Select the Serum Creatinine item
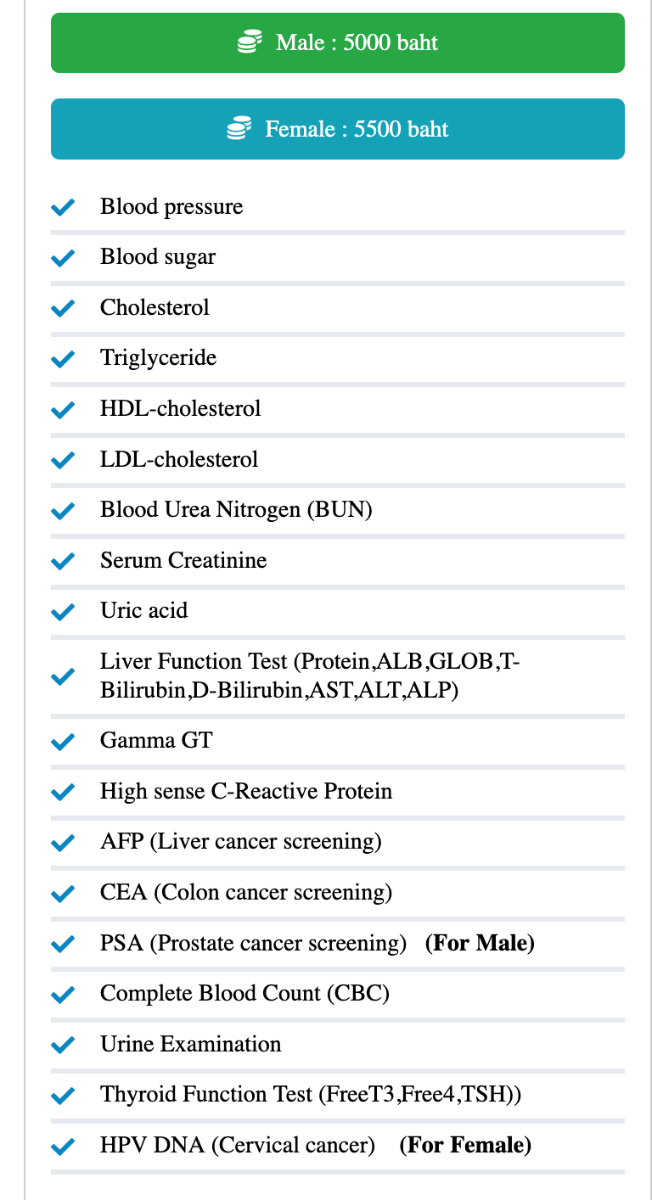The width and height of the screenshot is (652, 1200). click(183, 561)
